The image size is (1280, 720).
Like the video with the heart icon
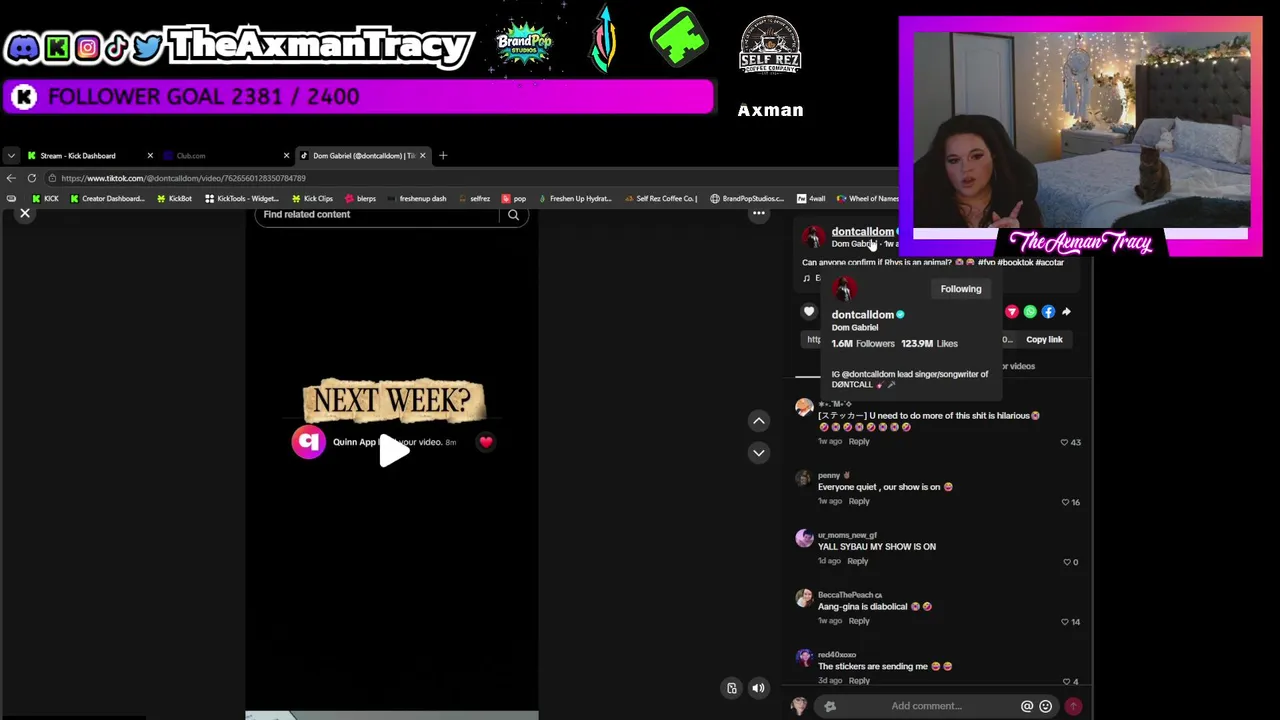coord(809,312)
